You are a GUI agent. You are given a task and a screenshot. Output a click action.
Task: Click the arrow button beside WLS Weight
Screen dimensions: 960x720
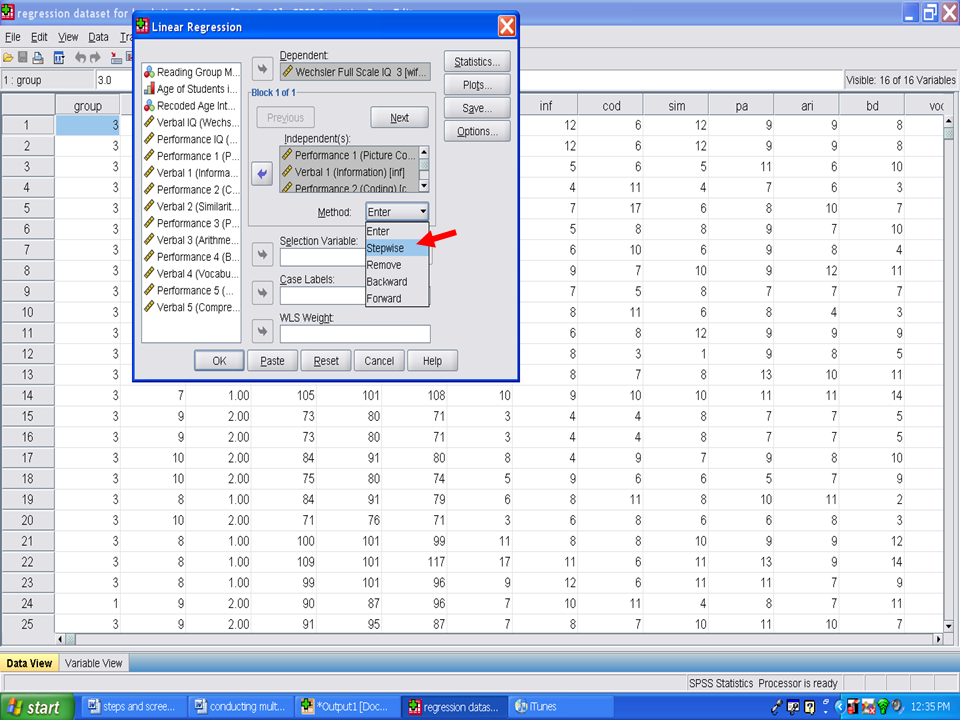click(263, 330)
